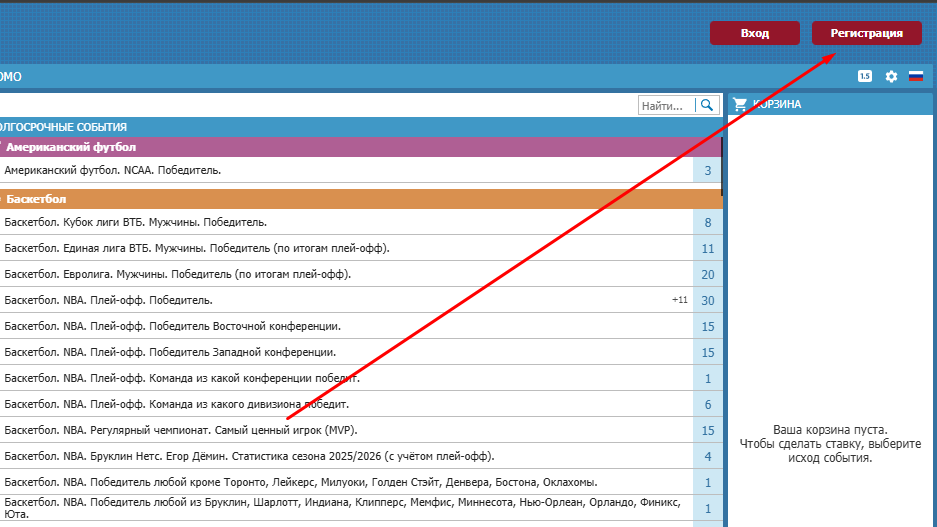
Task: Click the Russian flag language icon
Action: pos(915,77)
